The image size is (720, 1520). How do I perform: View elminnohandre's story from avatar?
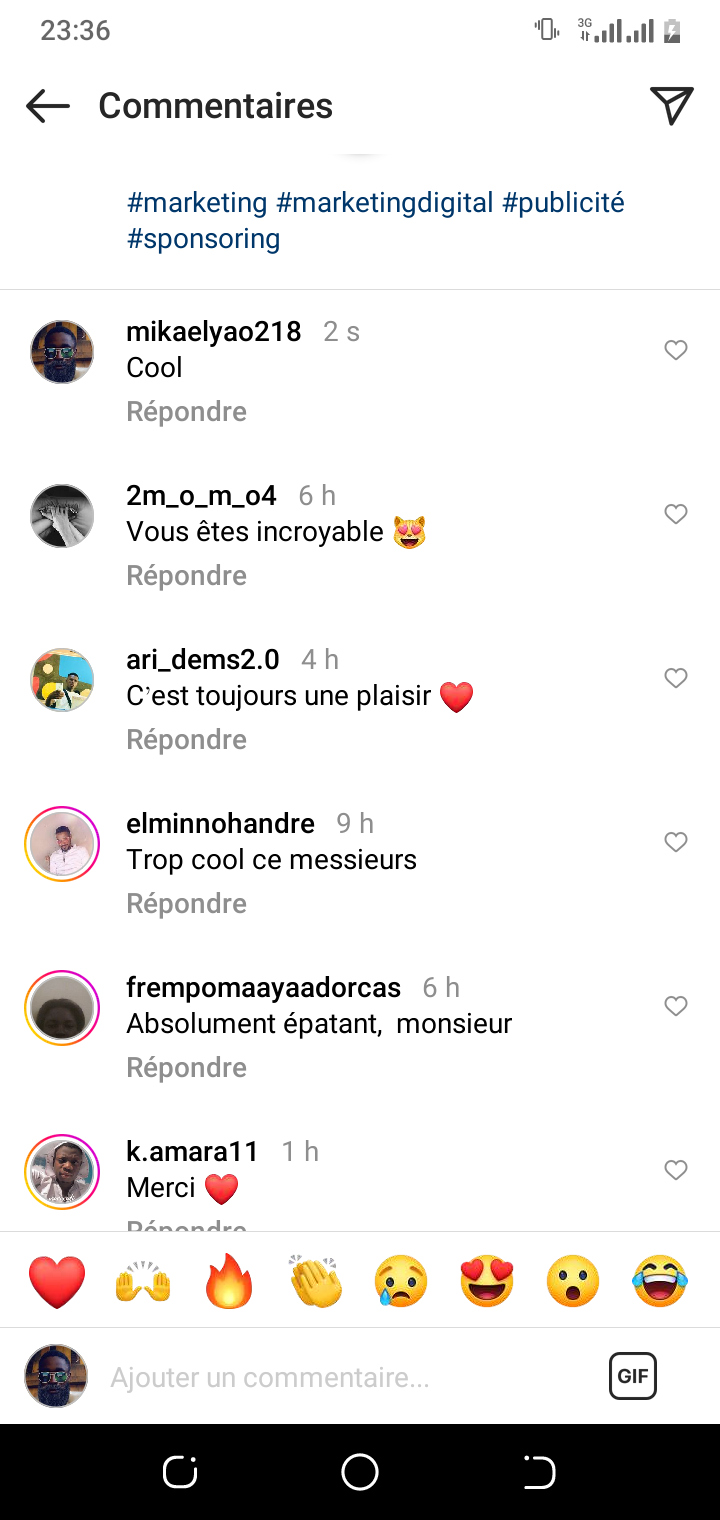pos(62,844)
